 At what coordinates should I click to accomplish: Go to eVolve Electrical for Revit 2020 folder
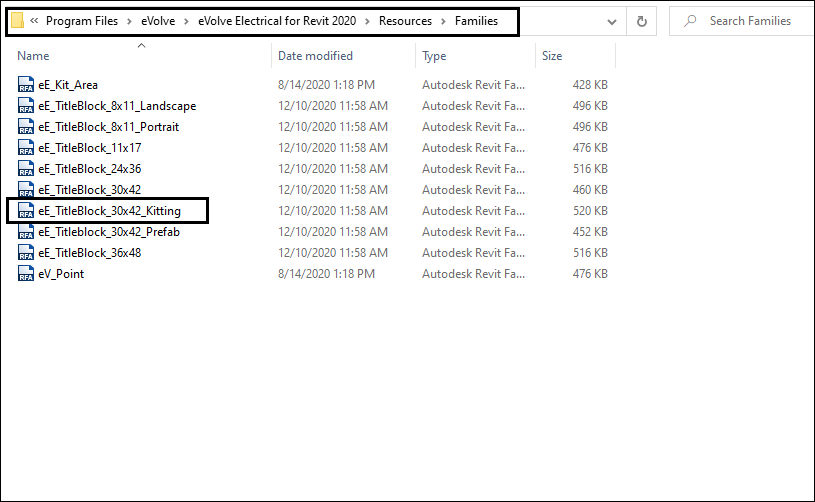tap(277, 21)
